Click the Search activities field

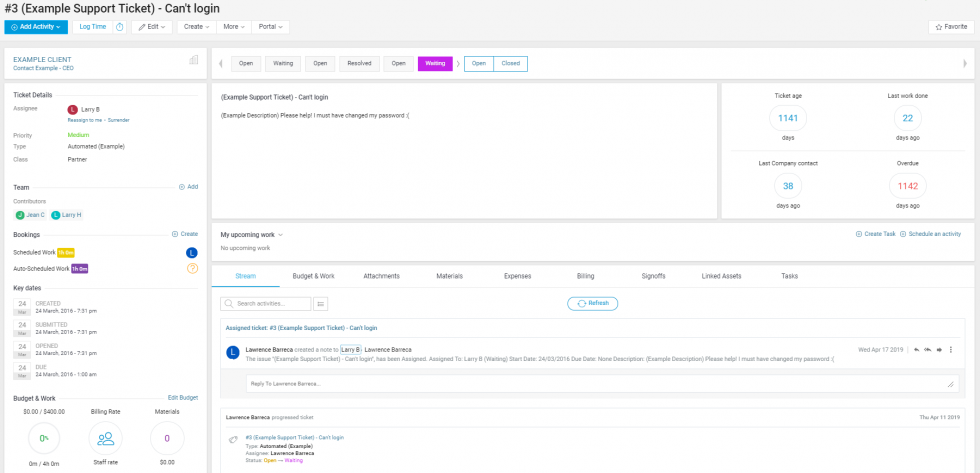266,304
